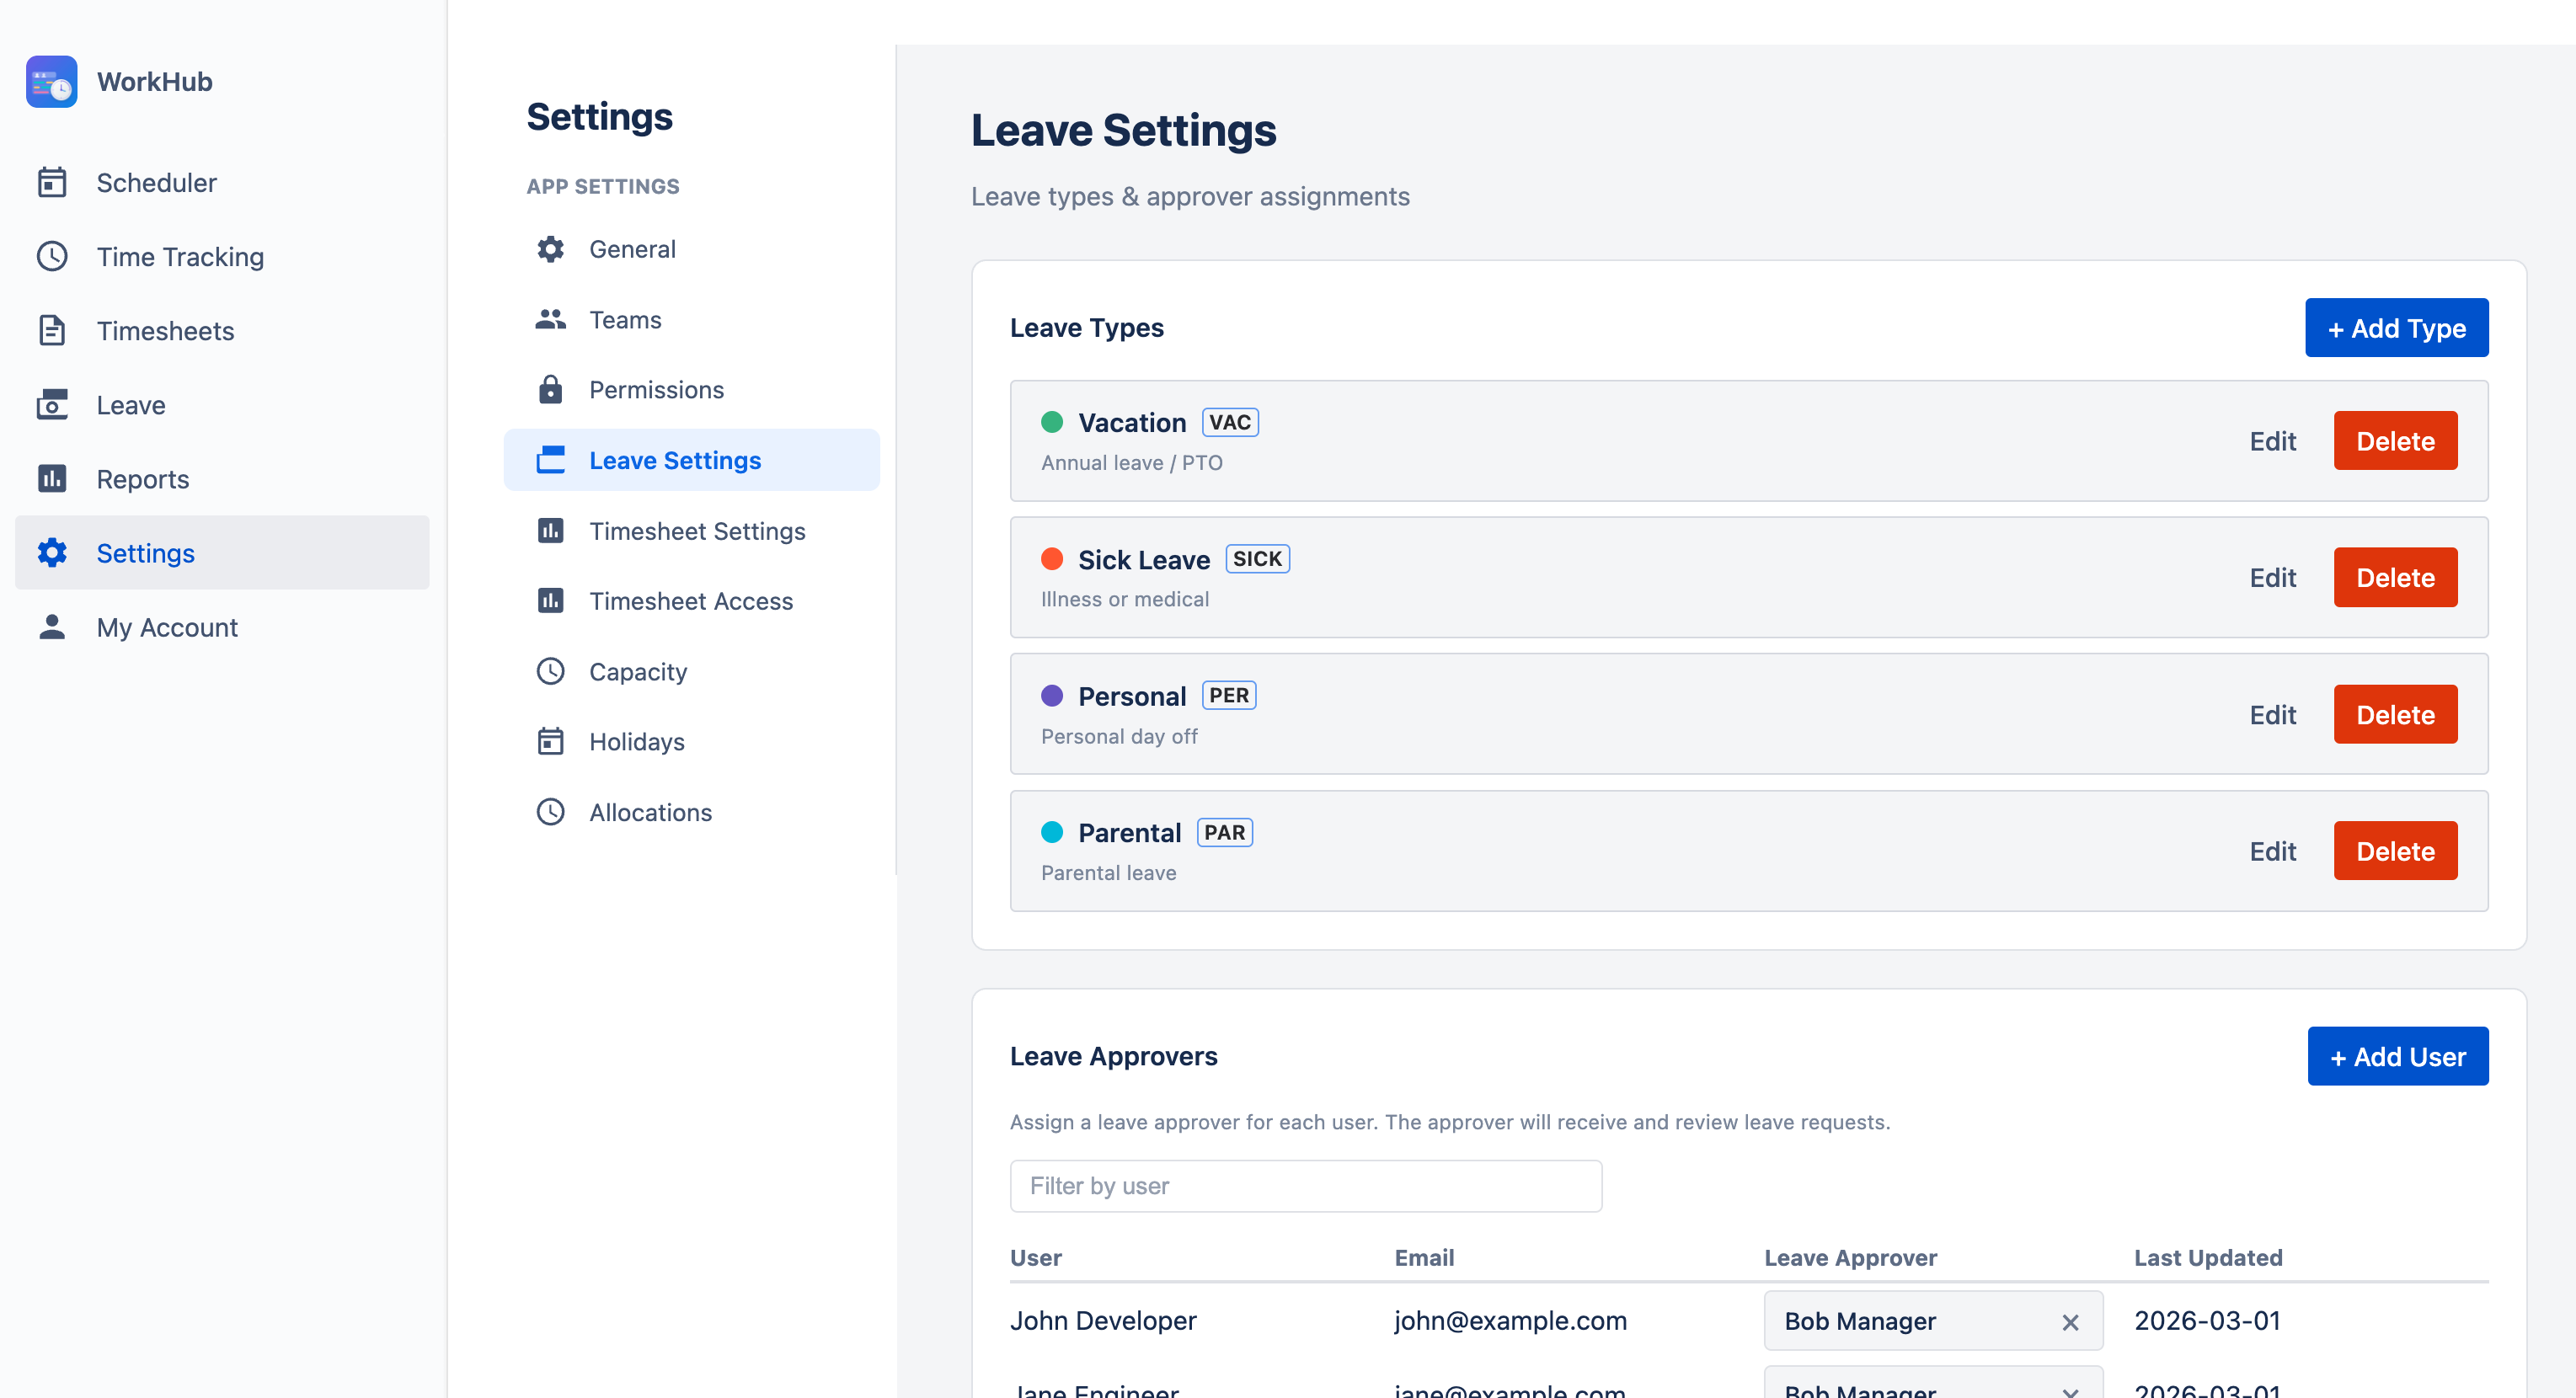Click the Timesheets document icon
This screenshot has width=2576, height=1398.
[x=52, y=330]
